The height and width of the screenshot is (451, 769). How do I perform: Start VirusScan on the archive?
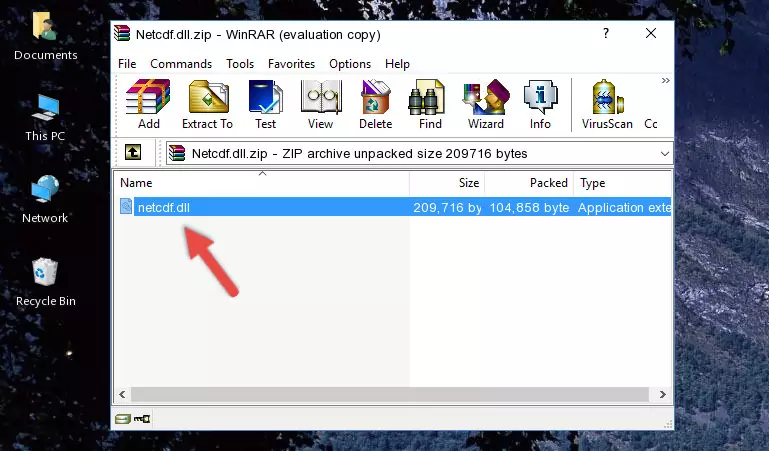tap(607, 104)
